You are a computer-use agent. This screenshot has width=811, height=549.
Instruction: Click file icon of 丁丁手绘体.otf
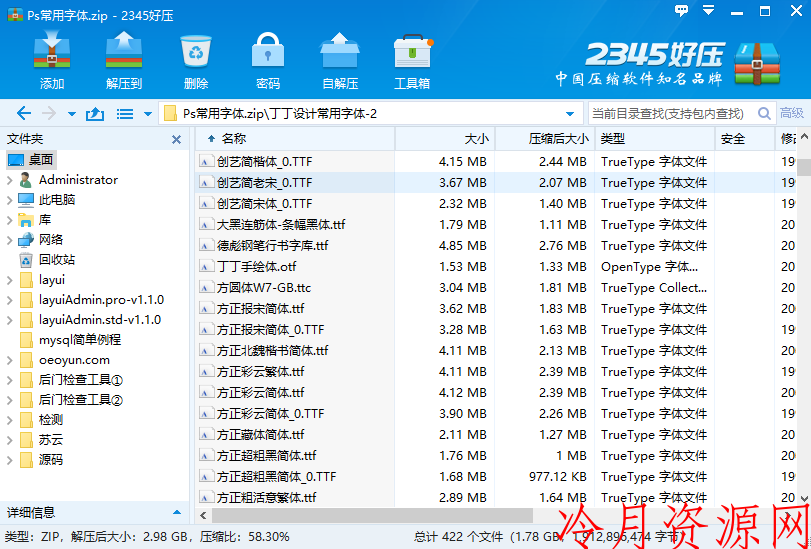(206, 267)
